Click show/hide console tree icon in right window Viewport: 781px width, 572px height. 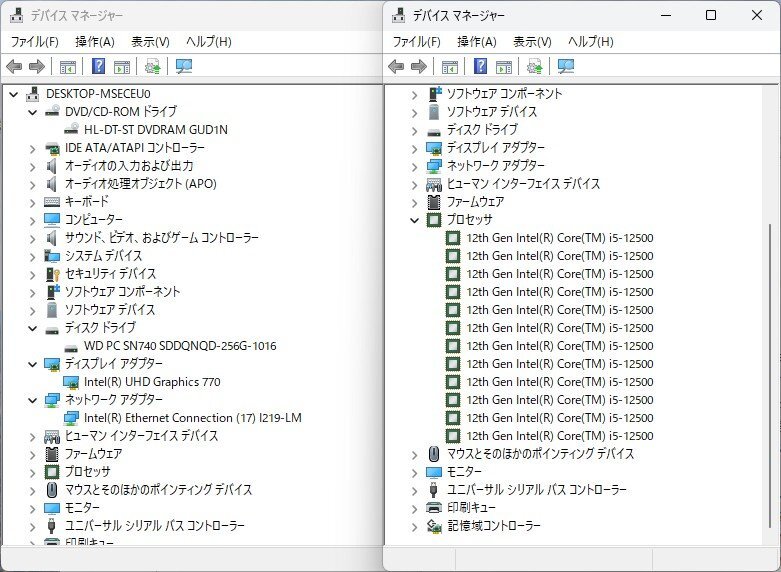pos(450,66)
